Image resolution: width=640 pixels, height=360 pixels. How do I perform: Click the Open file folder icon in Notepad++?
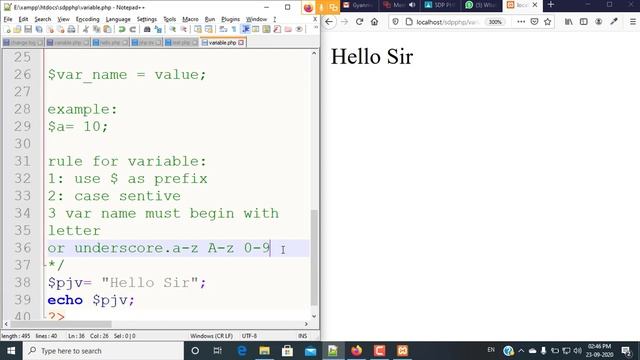coord(17,29)
